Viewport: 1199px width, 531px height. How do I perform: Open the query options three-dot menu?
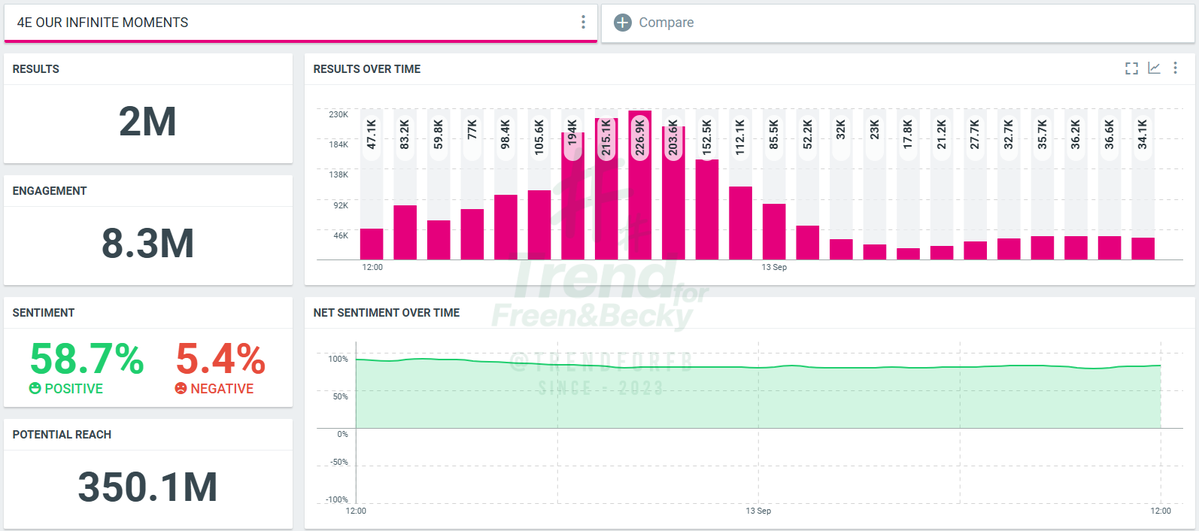583,22
